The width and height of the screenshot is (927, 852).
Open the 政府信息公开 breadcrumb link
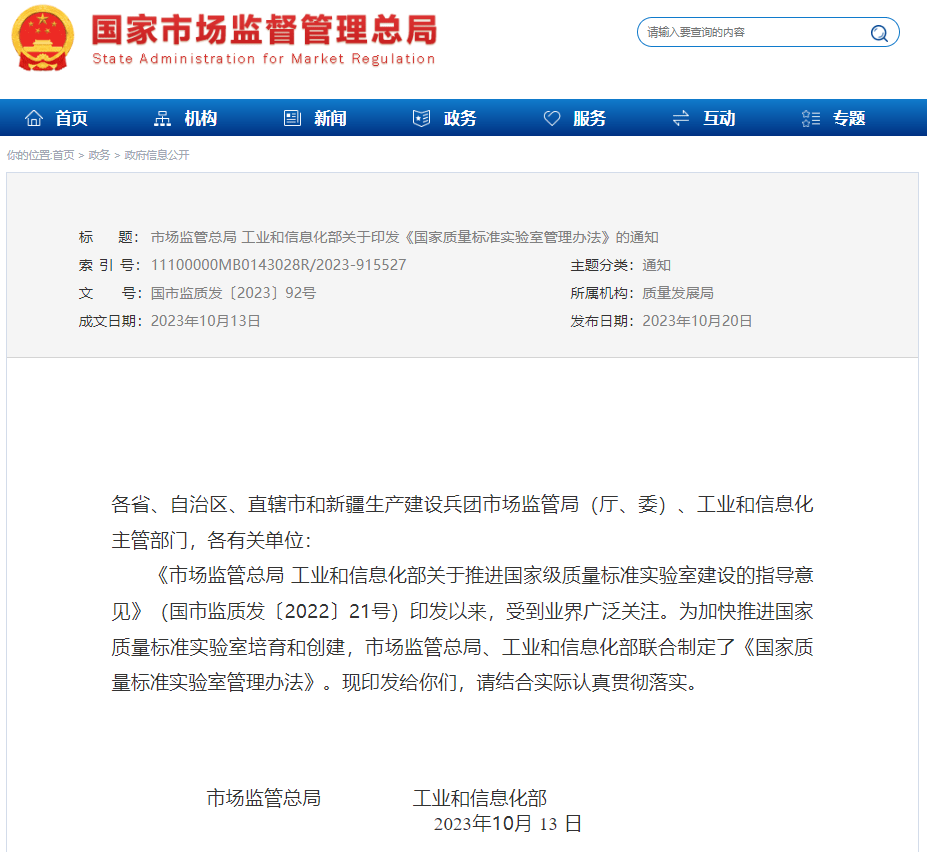coord(156,155)
